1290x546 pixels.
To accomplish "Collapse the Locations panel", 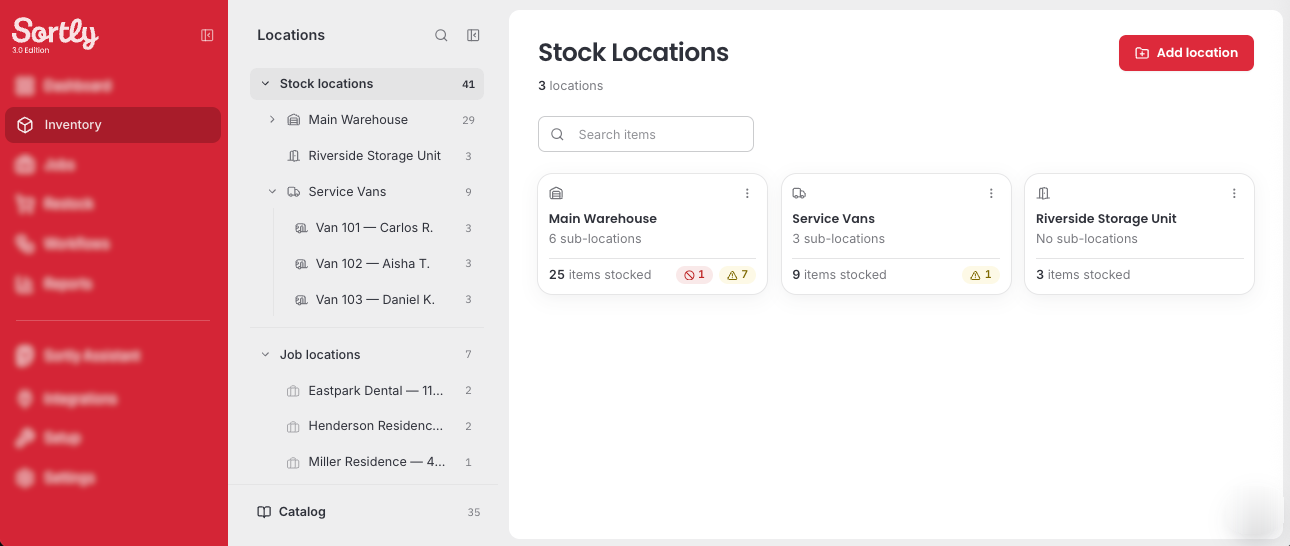I will click(x=473, y=35).
